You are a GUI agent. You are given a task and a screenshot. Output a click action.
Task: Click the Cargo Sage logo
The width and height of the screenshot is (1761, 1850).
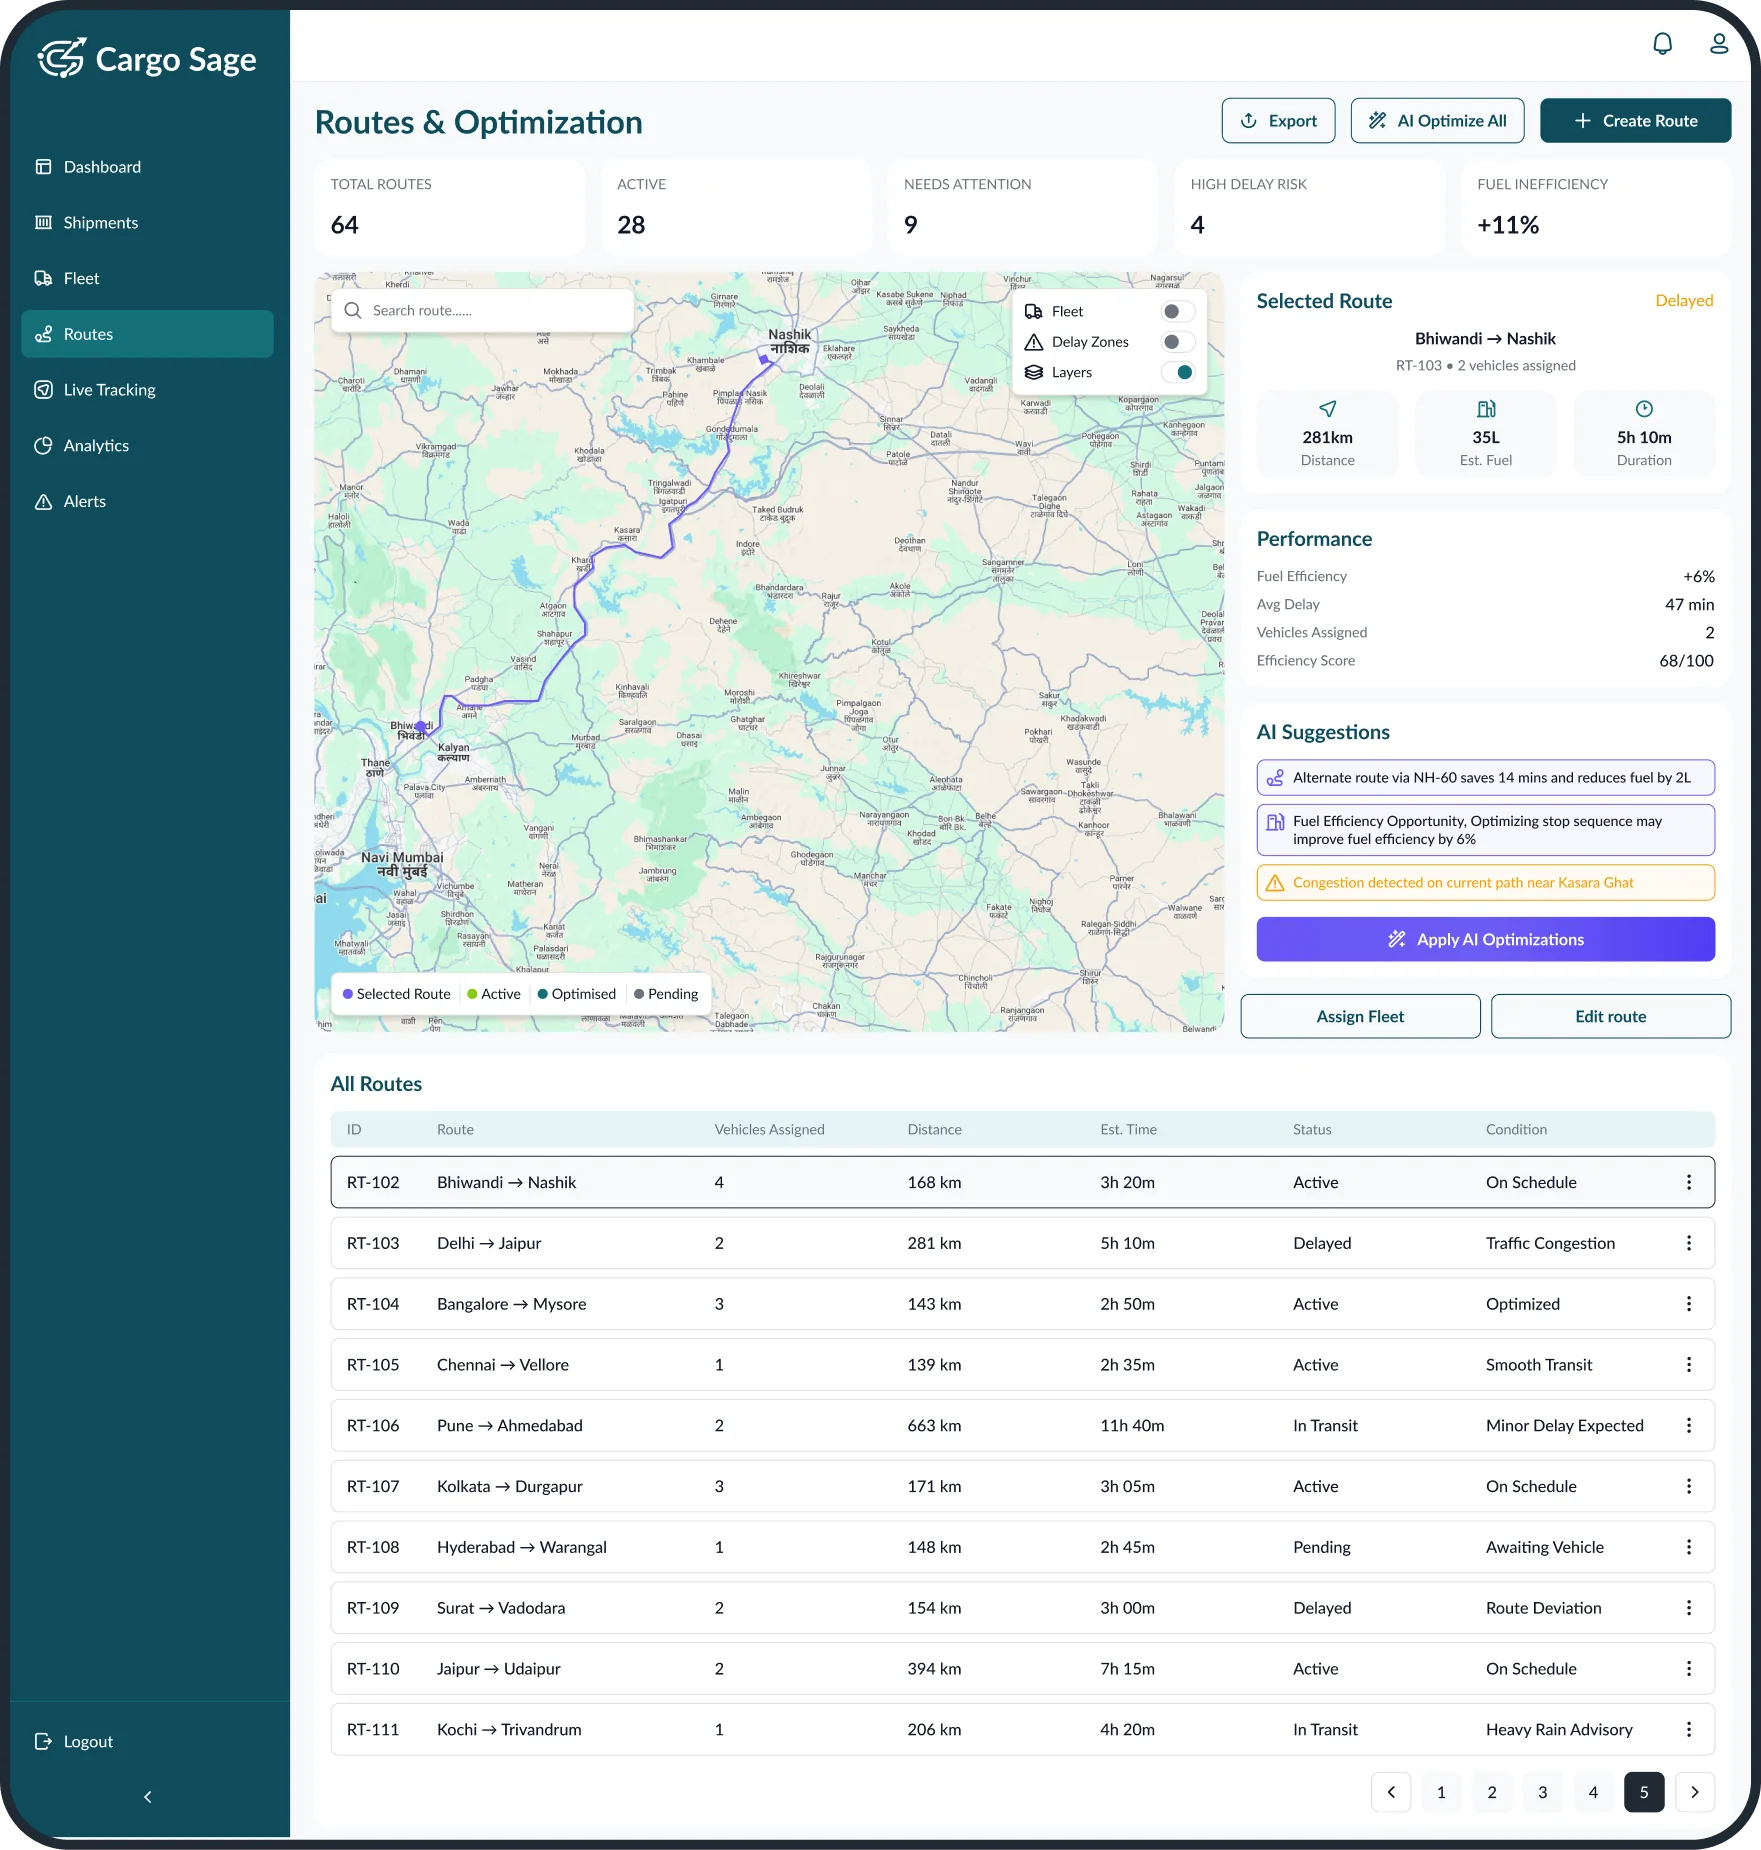point(145,59)
